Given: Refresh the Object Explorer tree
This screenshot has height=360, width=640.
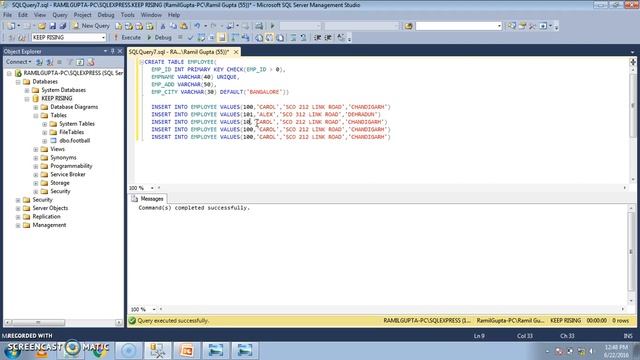Looking at the screenshot, I should point(80,62).
